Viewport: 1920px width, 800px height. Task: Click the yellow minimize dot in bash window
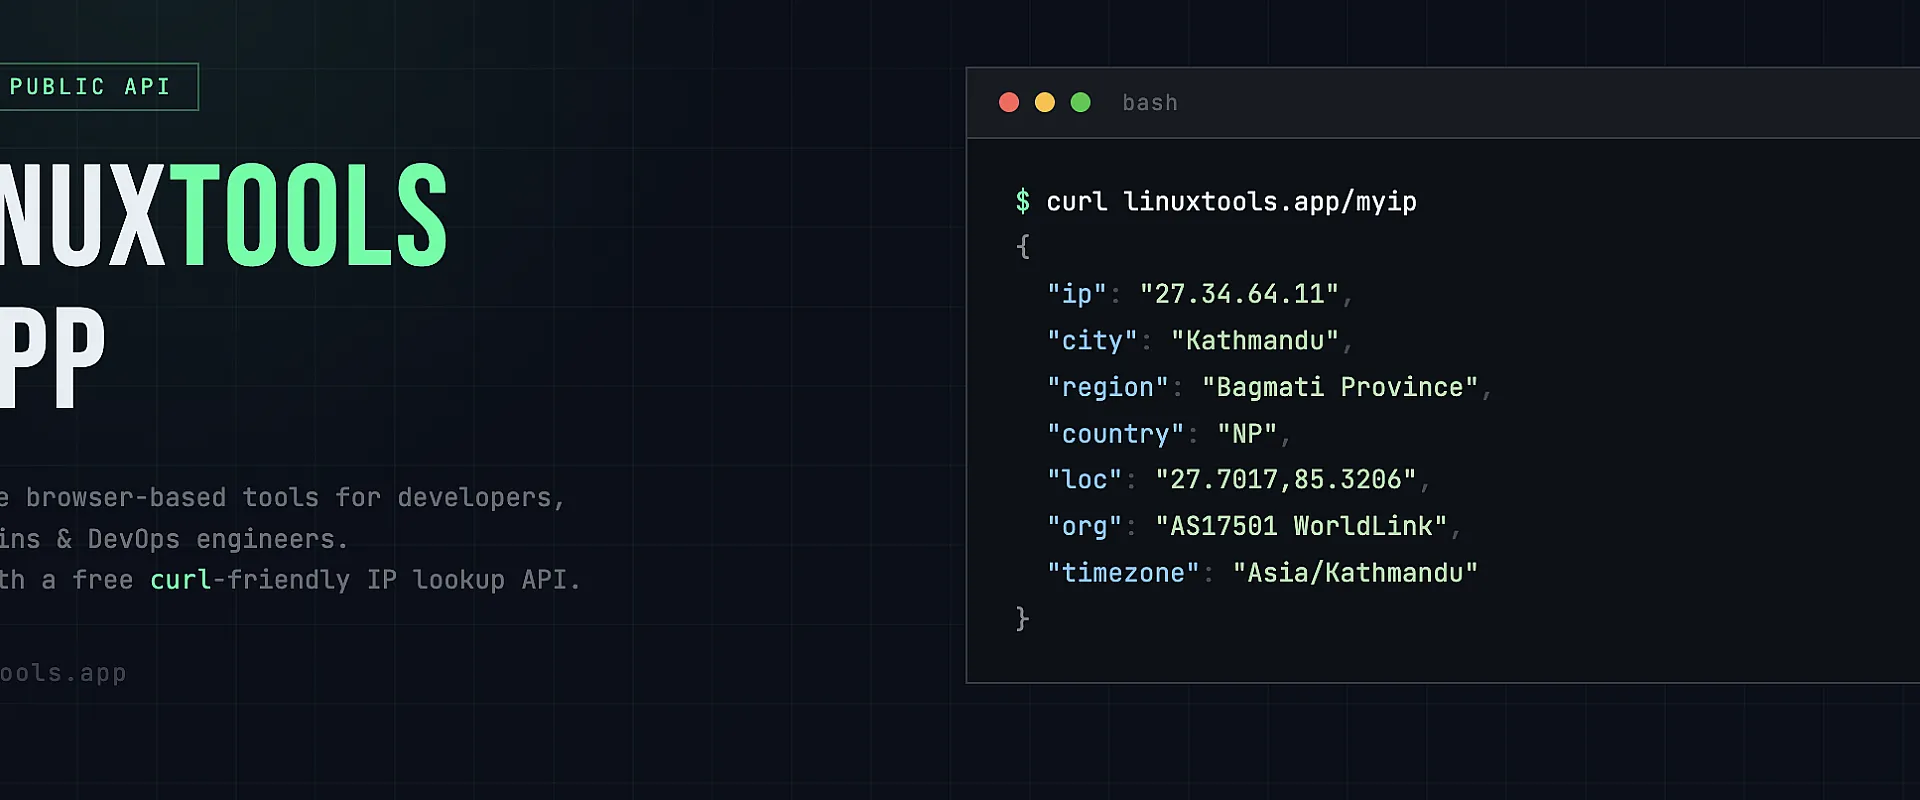point(1045,103)
